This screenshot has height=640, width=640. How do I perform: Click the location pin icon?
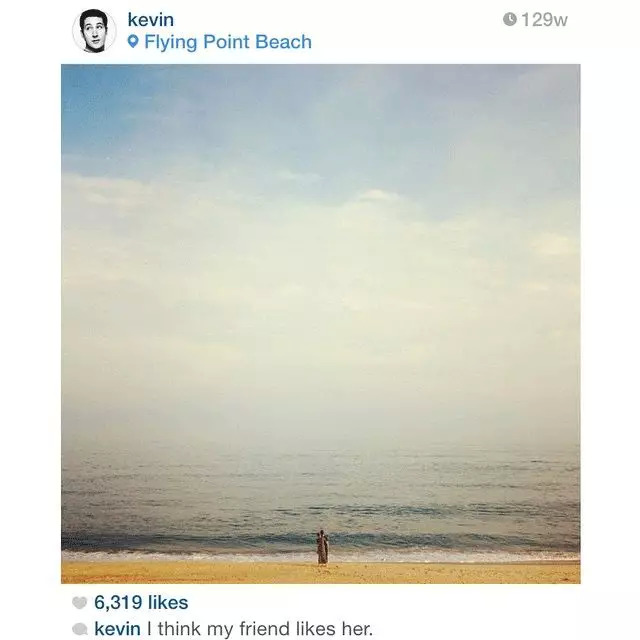(133, 41)
